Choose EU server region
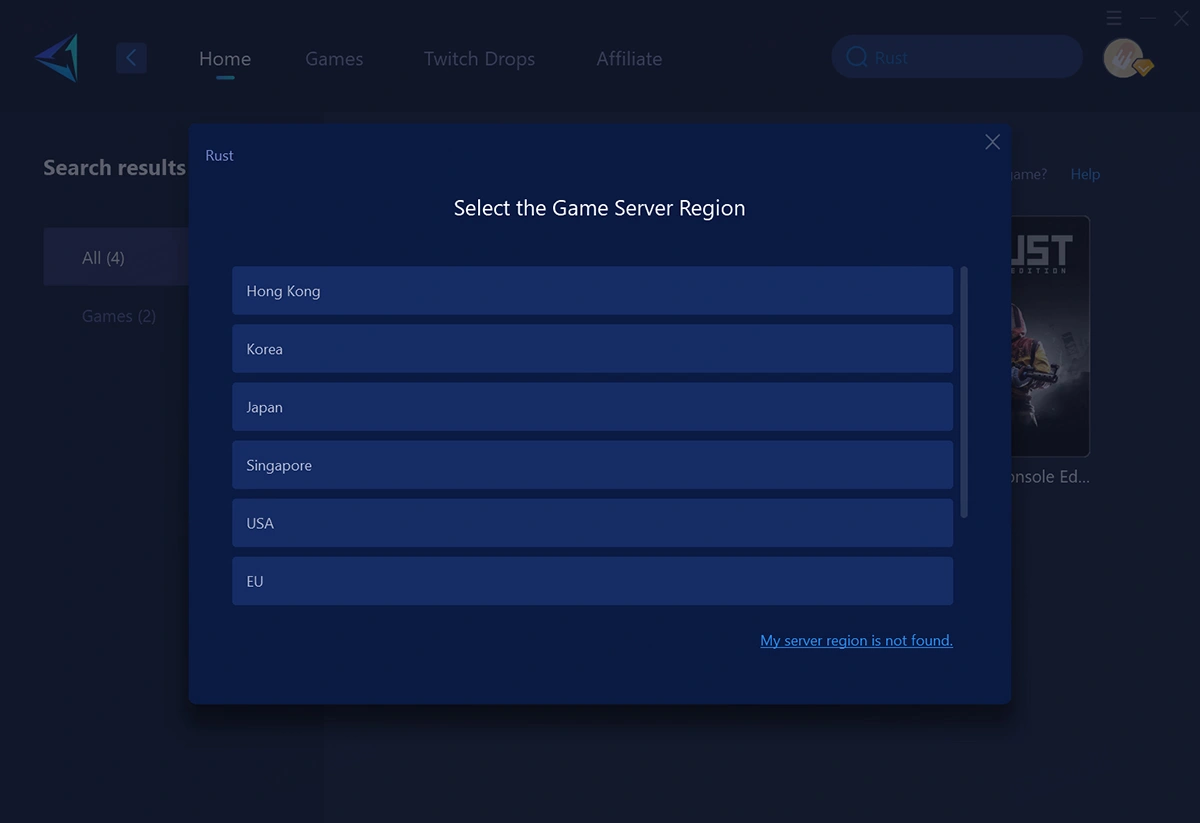This screenshot has width=1200, height=823. tap(592, 581)
